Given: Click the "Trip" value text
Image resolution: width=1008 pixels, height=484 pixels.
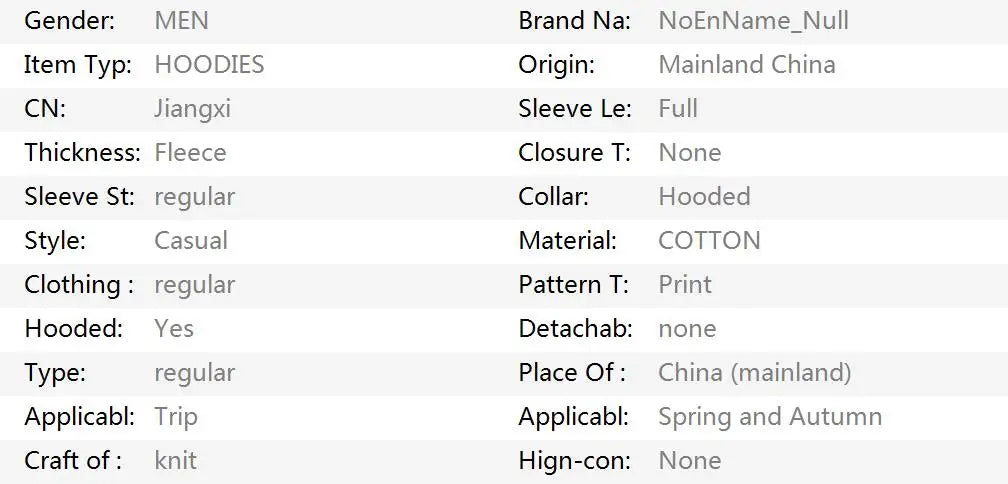Looking at the screenshot, I should pyautogui.click(x=176, y=417).
